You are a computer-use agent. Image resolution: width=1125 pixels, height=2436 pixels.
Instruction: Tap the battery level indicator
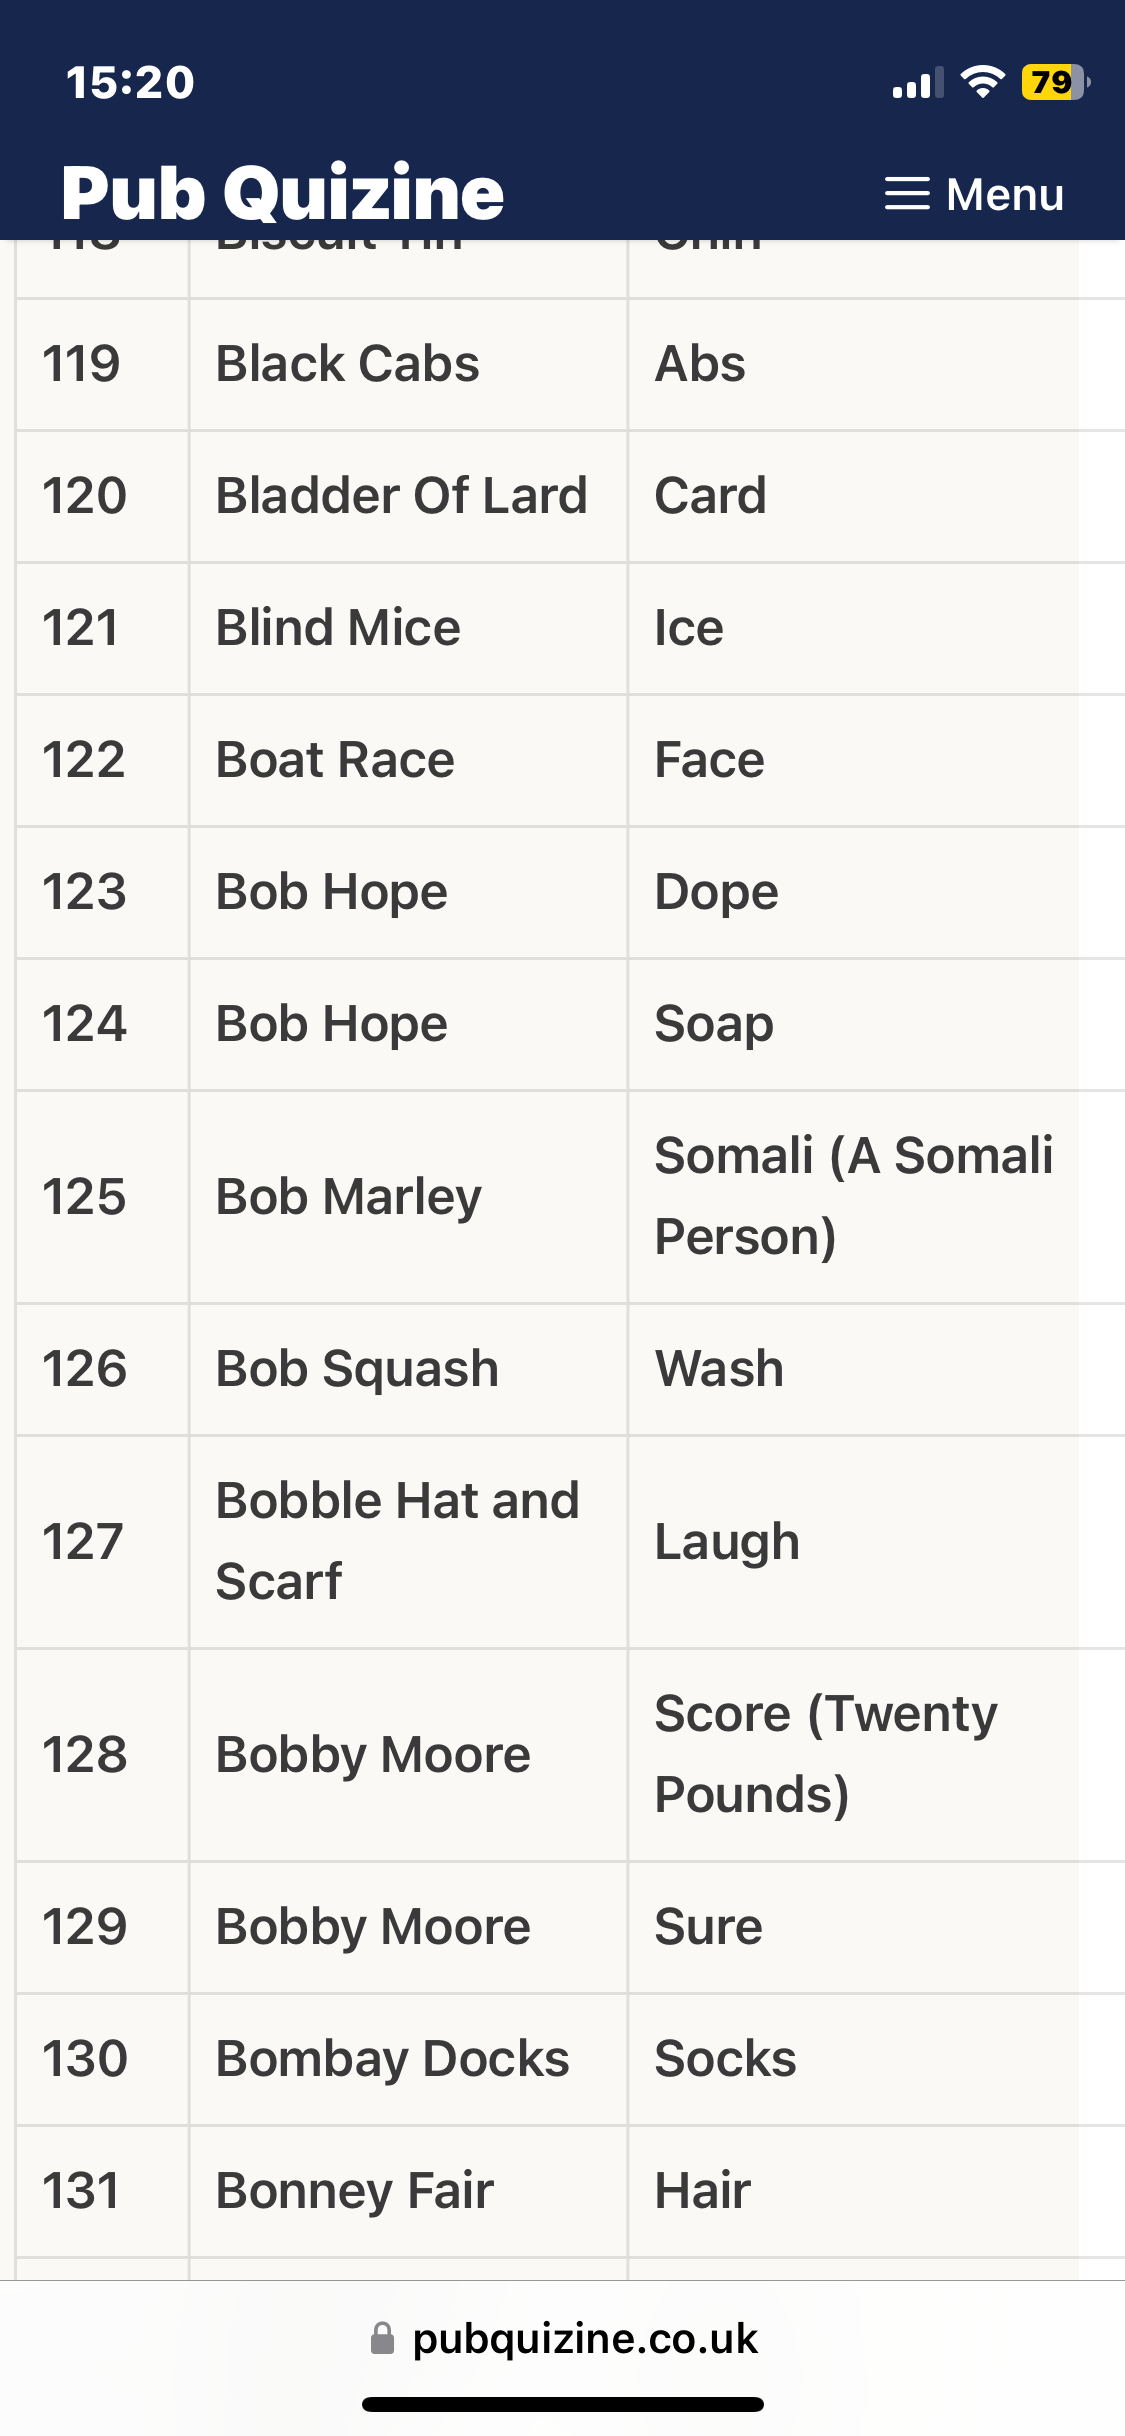pyautogui.click(x=1054, y=82)
